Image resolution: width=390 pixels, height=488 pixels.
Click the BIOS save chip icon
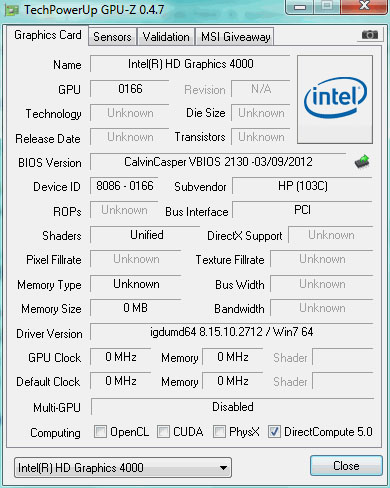click(x=362, y=162)
